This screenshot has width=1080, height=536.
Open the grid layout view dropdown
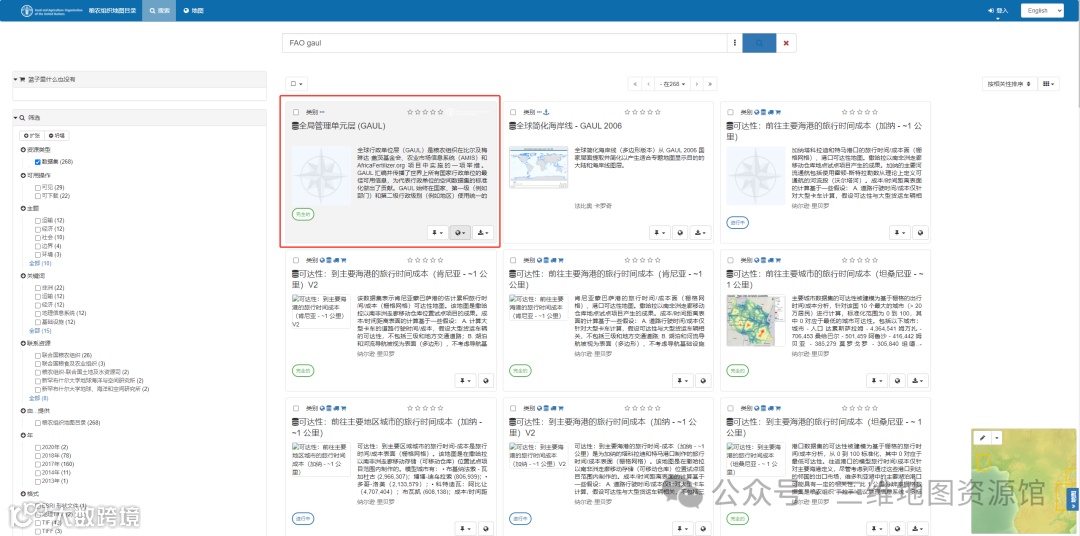pyautogui.click(x=1049, y=83)
